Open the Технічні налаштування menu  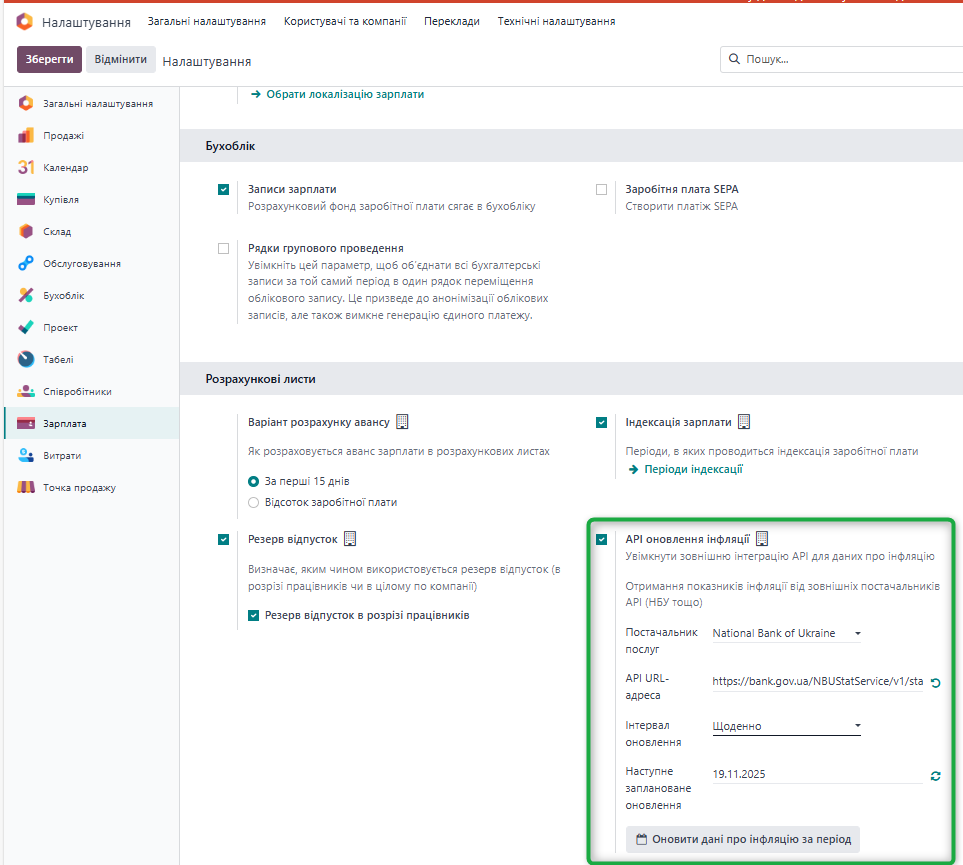[x=556, y=21]
